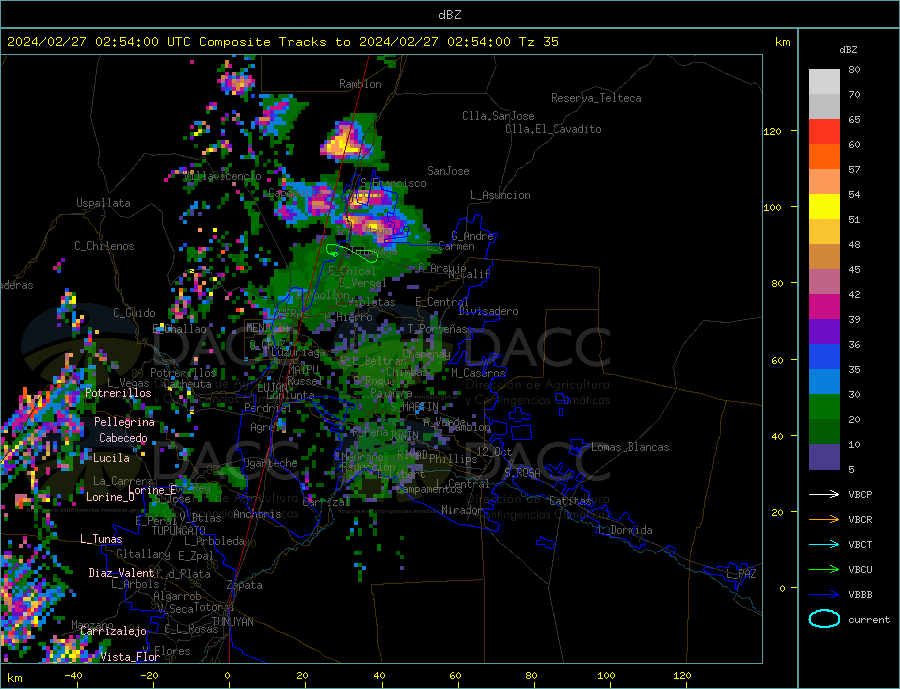Click the Mirador map label

pos(462,510)
